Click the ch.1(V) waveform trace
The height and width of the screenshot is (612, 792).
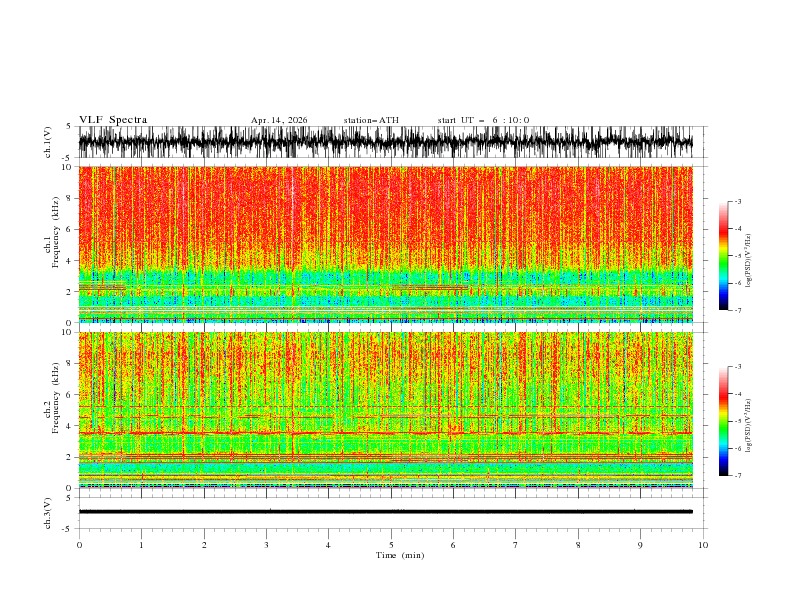[386, 142]
